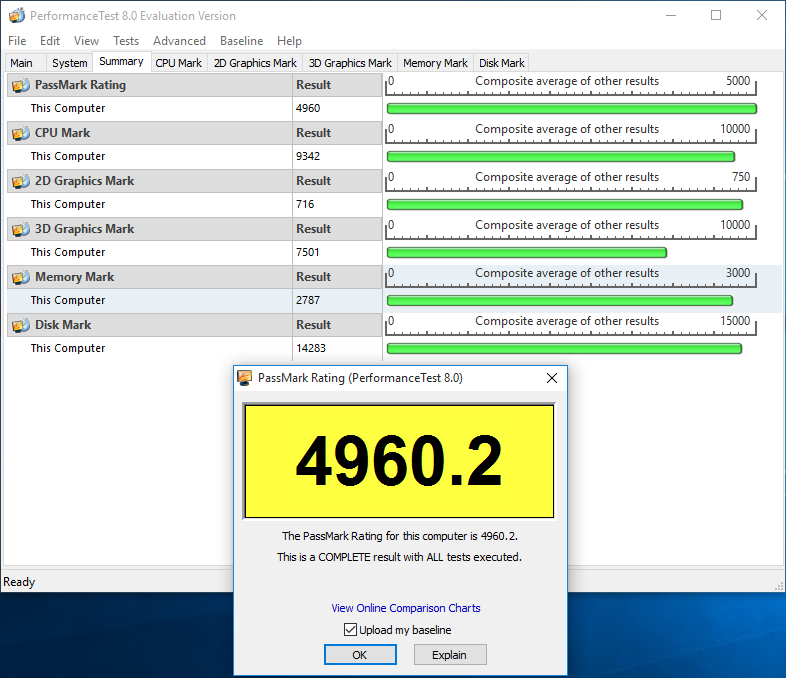This screenshot has width=786, height=678.
Task: Switch to the Memory Mark tab
Action: [x=435, y=63]
